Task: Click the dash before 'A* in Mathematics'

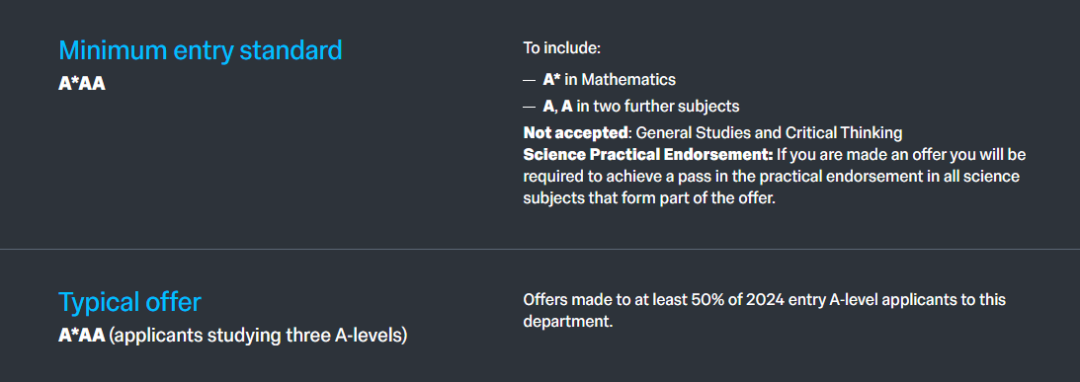Action: pyautogui.click(x=529, y=81)
